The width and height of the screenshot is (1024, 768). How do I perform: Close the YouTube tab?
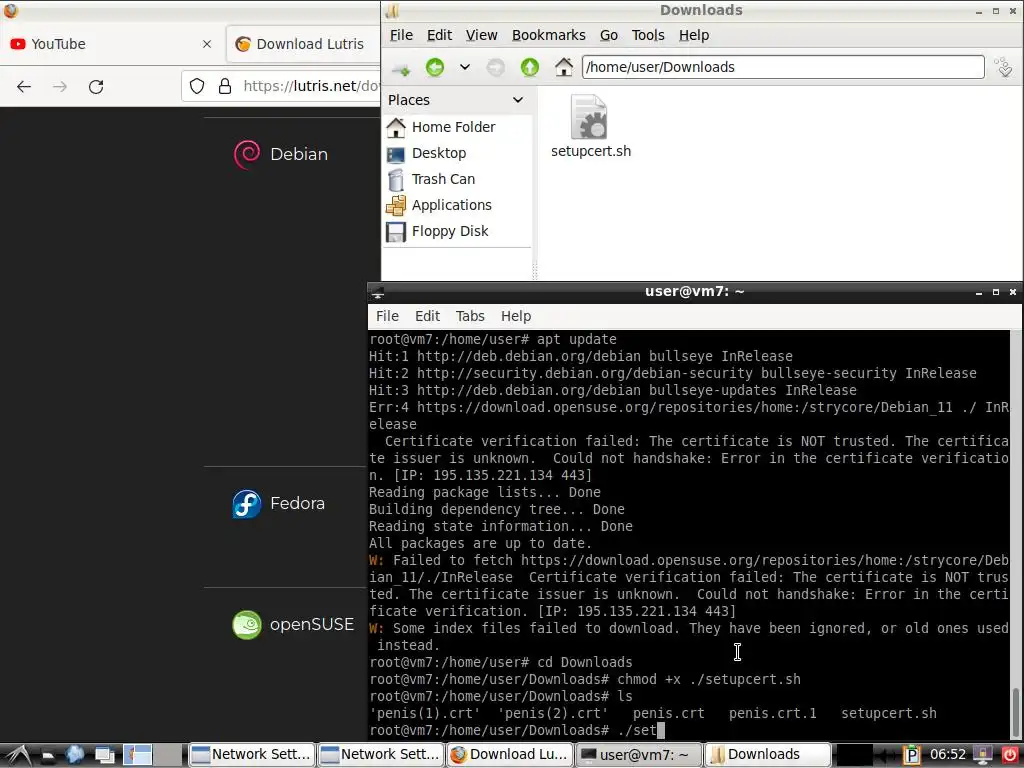[x=207, y=44]
